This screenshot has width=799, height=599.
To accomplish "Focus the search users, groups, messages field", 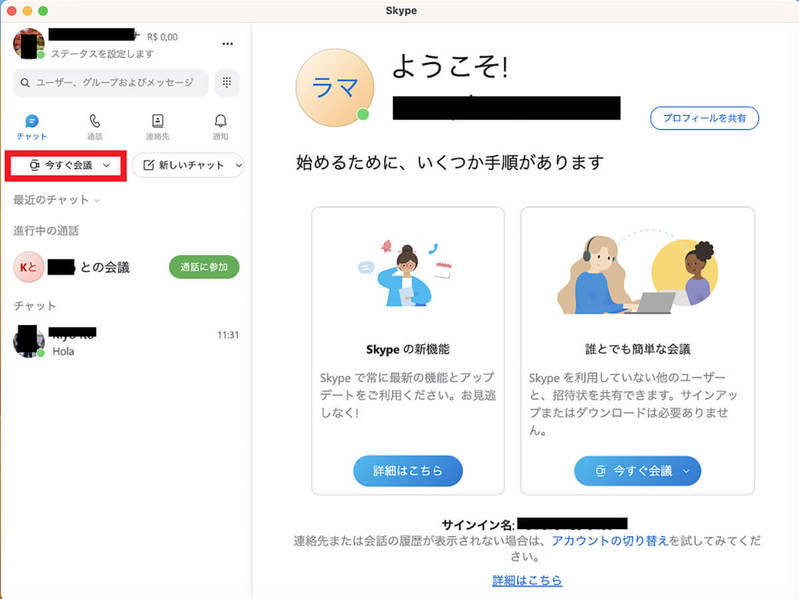I will pos(111,83).
